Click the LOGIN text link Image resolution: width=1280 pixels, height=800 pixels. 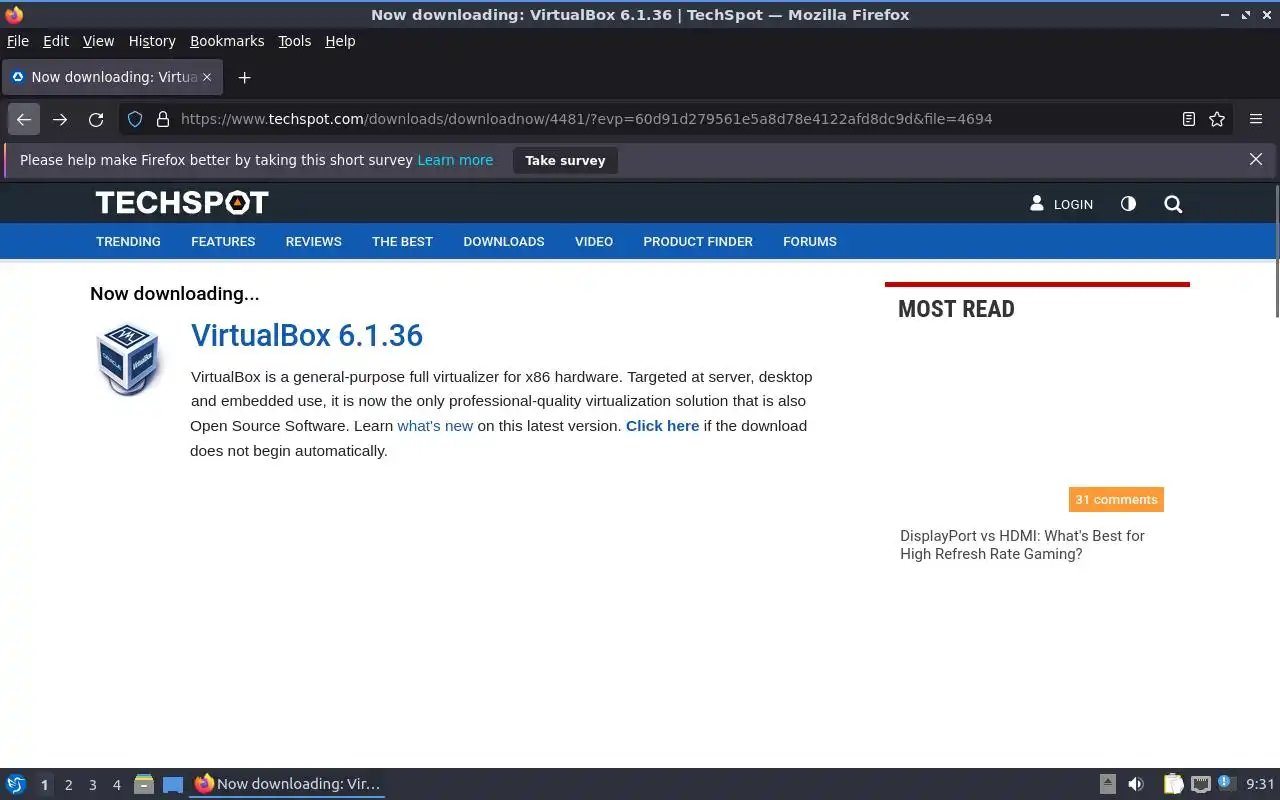coord(1073,204)
